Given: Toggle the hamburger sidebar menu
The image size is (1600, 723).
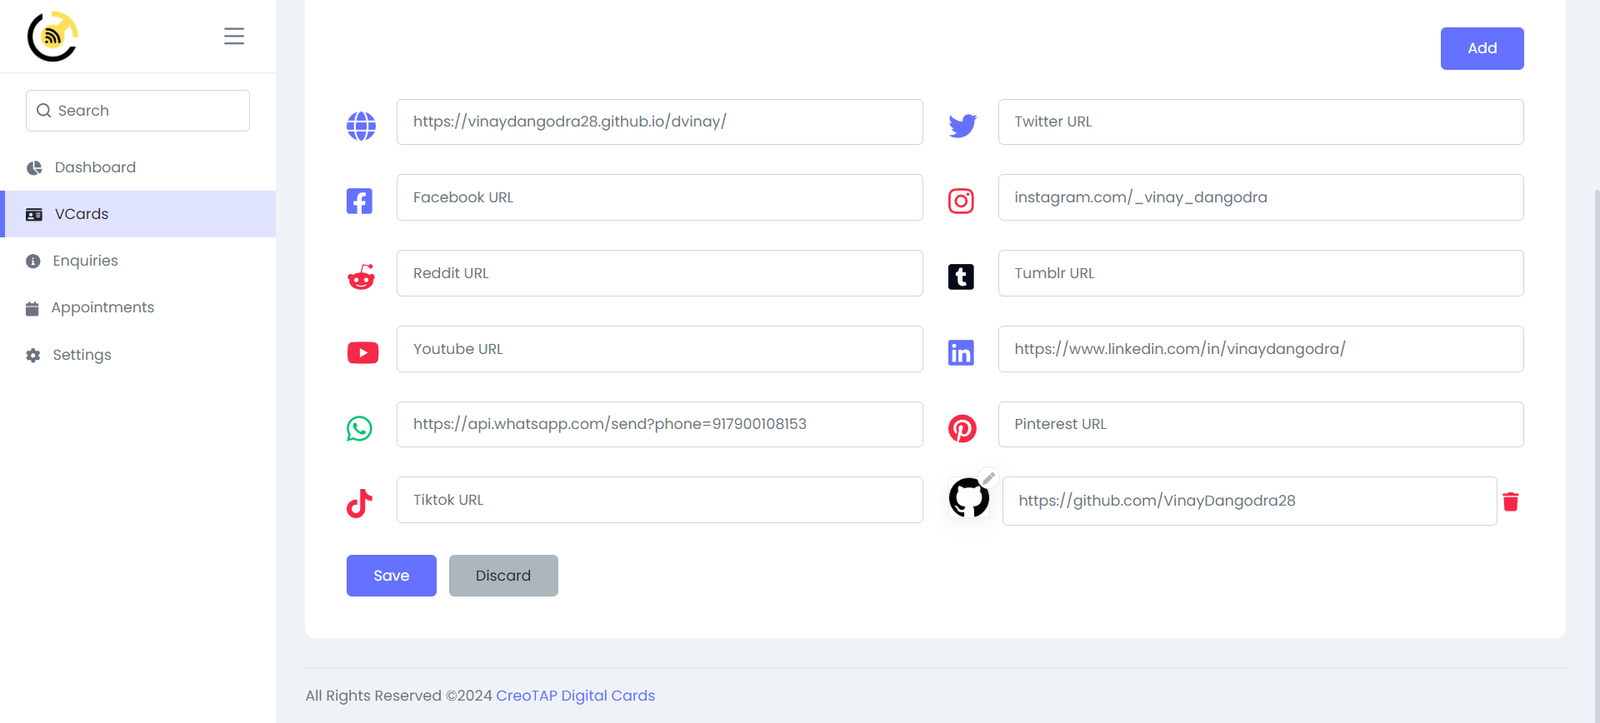Looking at the screenshot, I should 234,36.
